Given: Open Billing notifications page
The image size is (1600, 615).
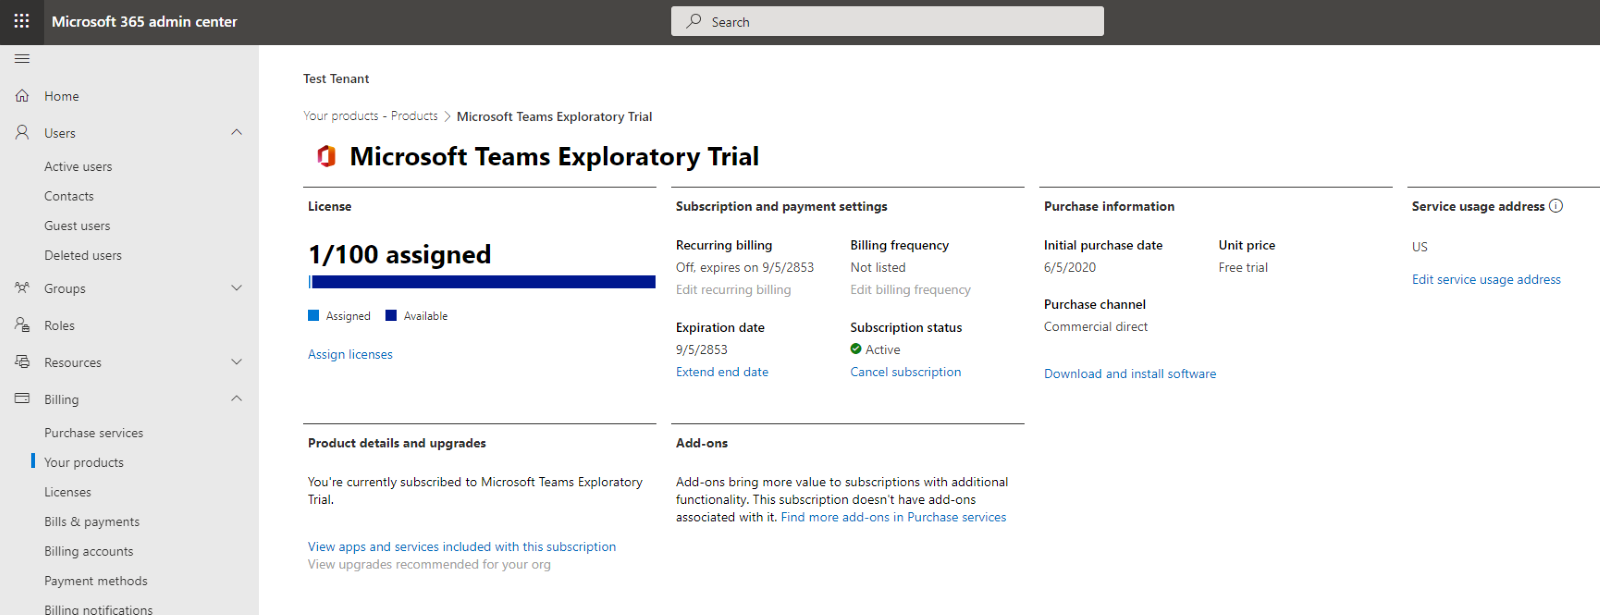Looking at the screenshot, I should 98,609.
